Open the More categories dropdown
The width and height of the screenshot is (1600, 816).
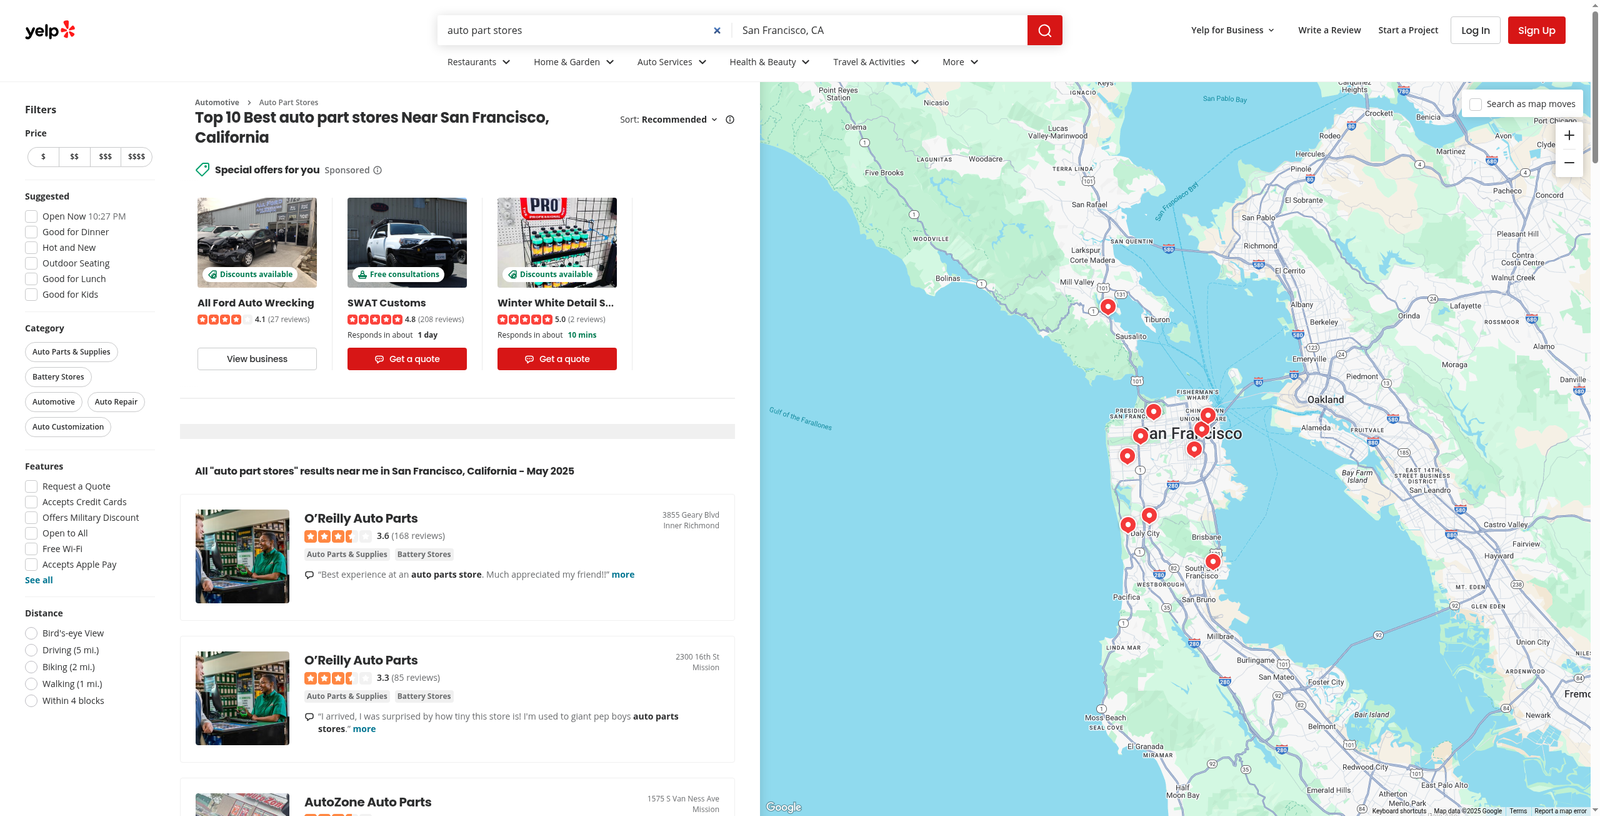[960, 62]
